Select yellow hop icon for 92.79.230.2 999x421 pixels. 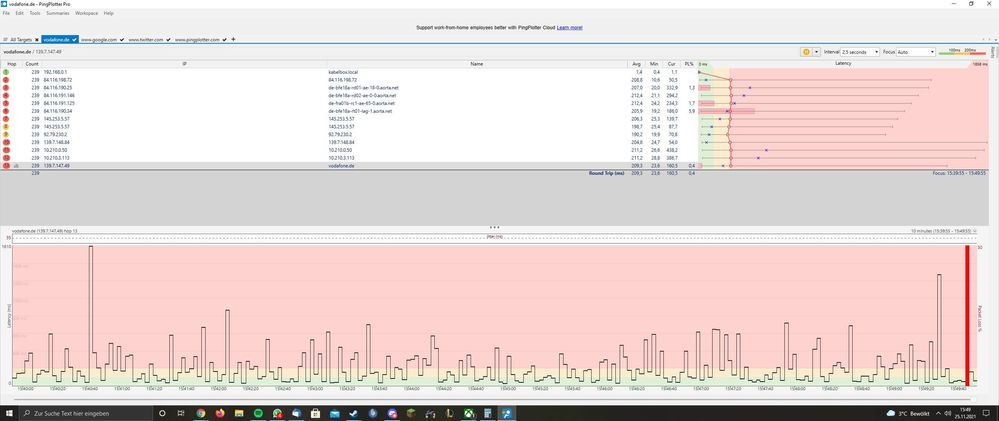click(6, 134)
